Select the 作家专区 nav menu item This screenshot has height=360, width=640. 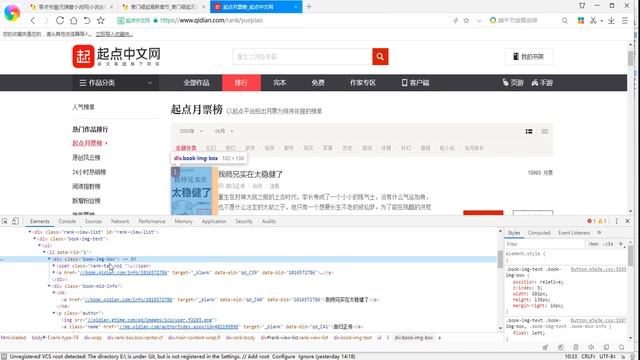362,83
